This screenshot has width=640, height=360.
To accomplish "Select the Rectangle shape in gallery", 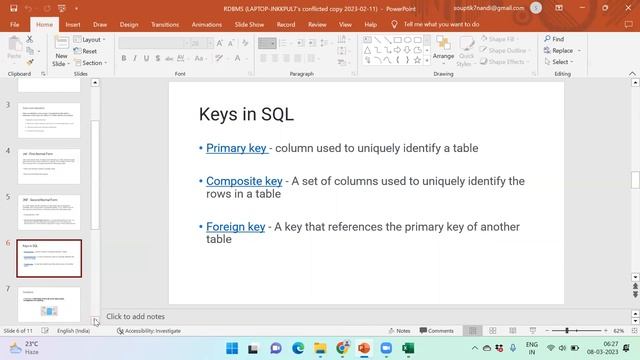I will [398, 40].
